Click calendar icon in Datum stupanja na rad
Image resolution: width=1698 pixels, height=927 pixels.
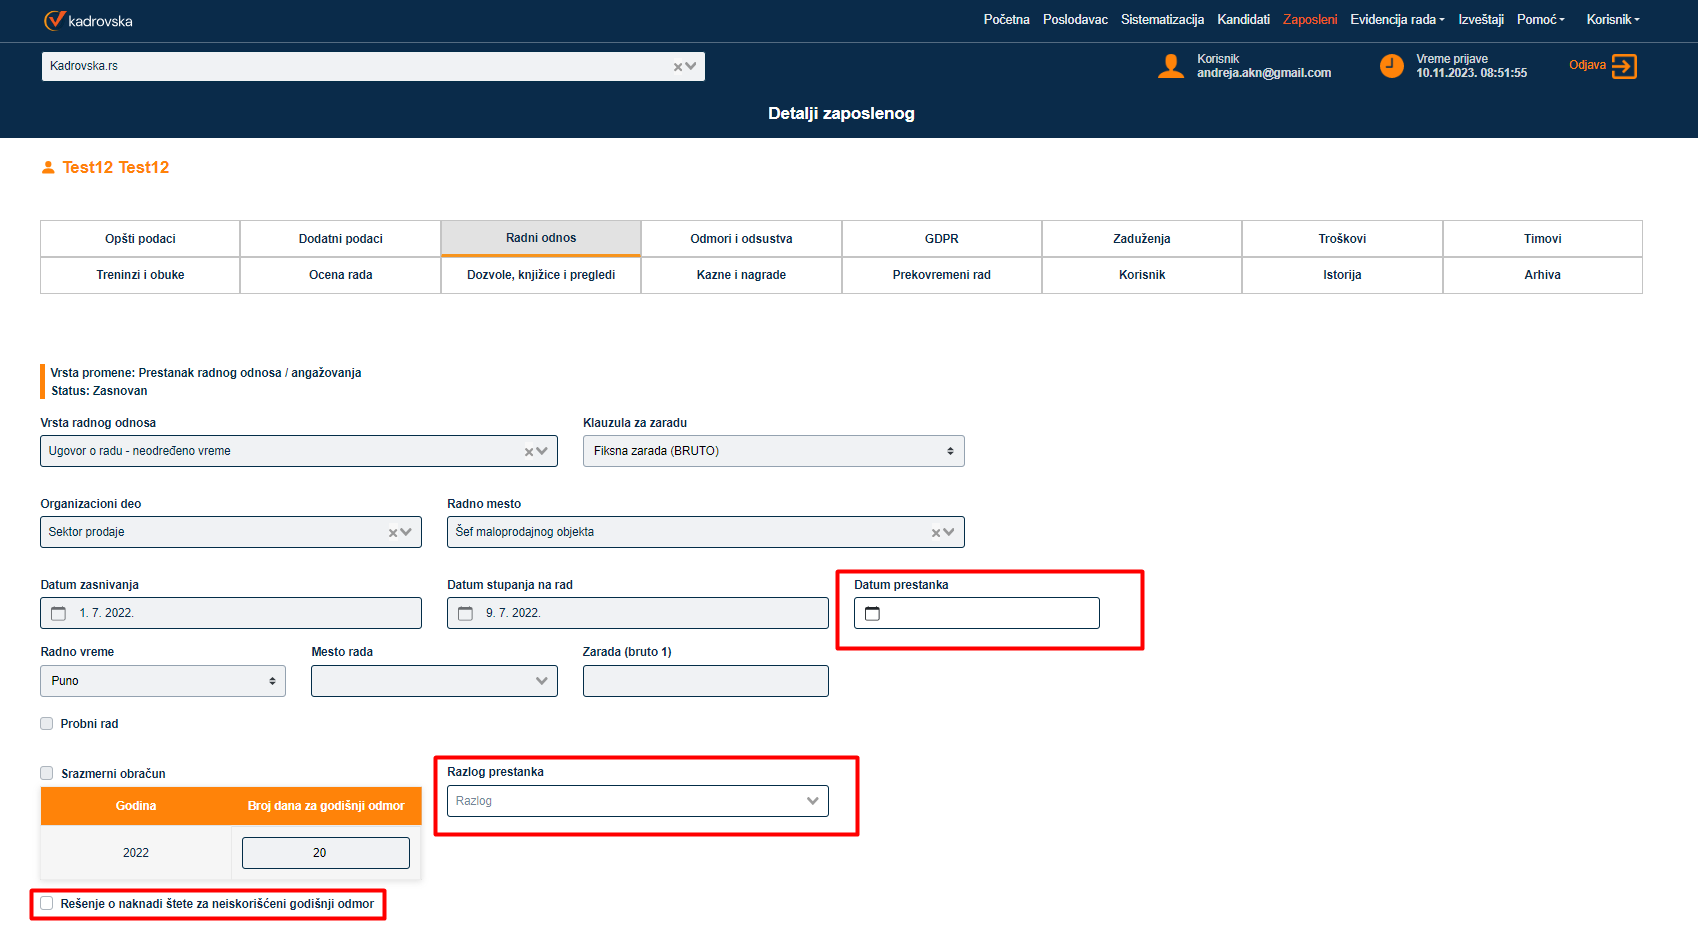(465, 613)
